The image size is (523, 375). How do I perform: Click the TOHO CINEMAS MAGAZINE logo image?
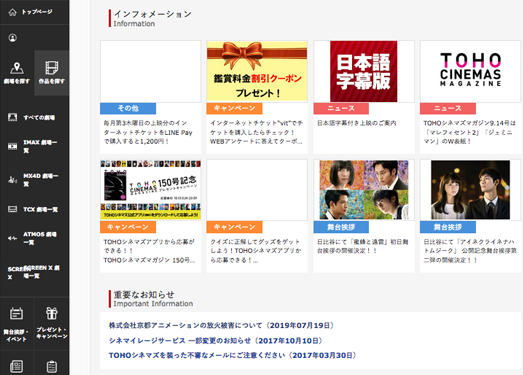[470, 70]
